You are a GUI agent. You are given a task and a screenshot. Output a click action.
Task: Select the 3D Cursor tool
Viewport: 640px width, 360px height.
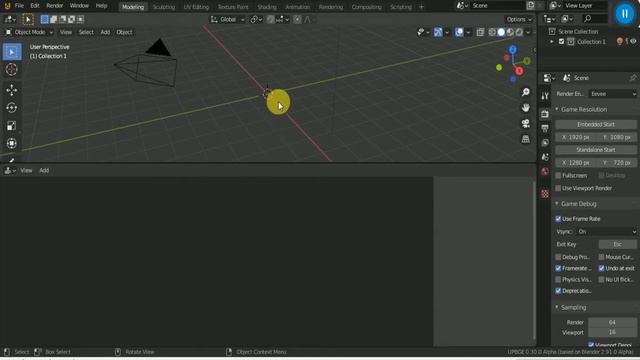[12, 69]
